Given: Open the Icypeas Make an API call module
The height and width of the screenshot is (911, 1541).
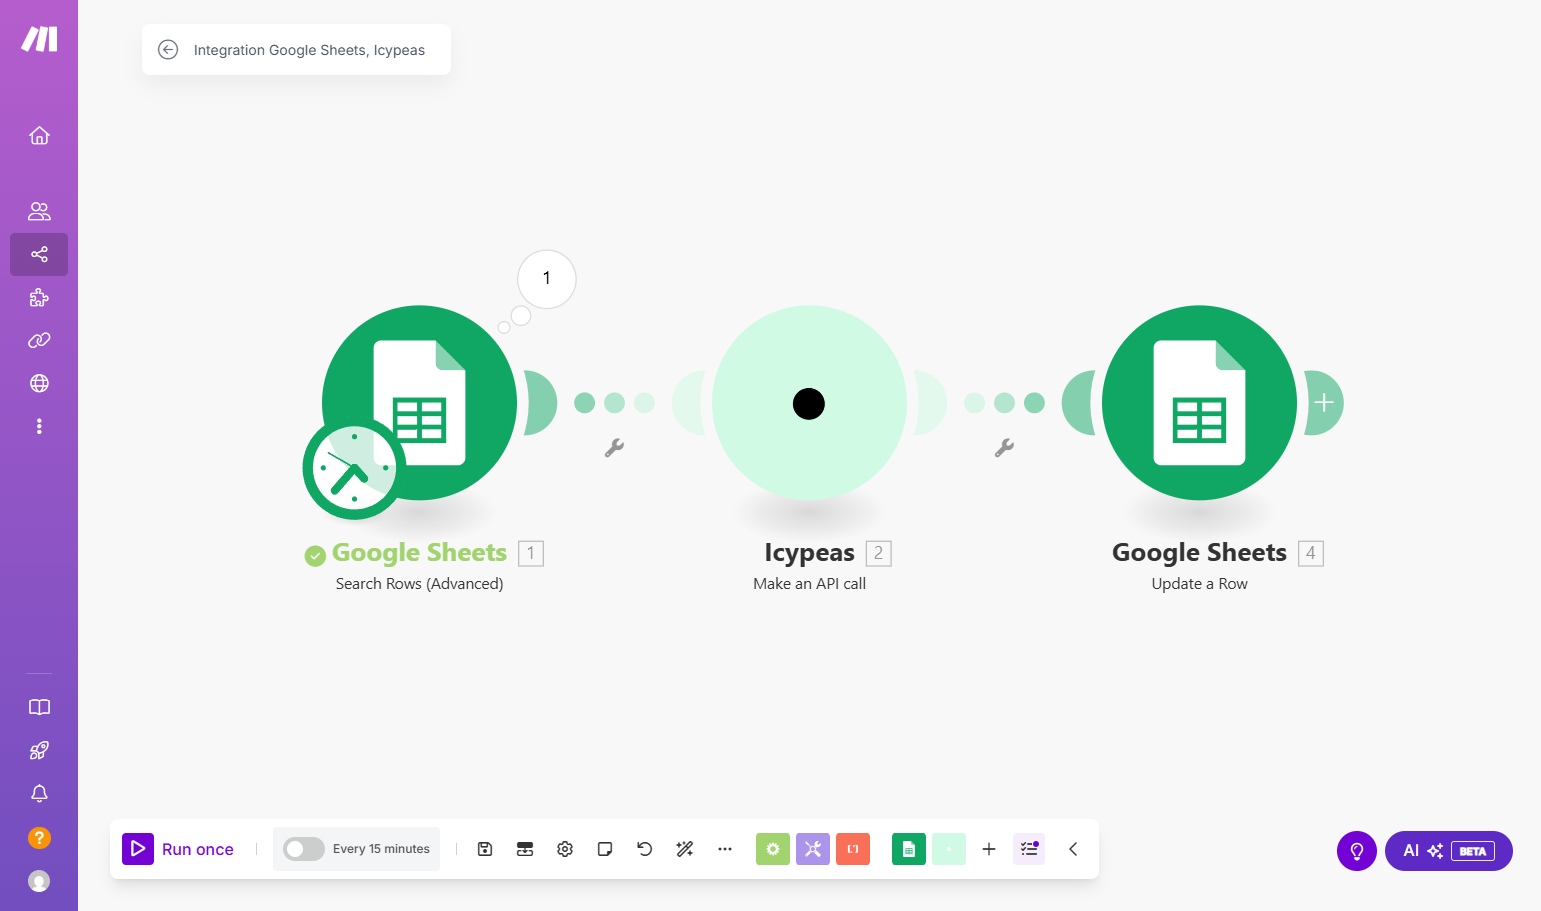Looking at the screenshot, I should 809,403.
